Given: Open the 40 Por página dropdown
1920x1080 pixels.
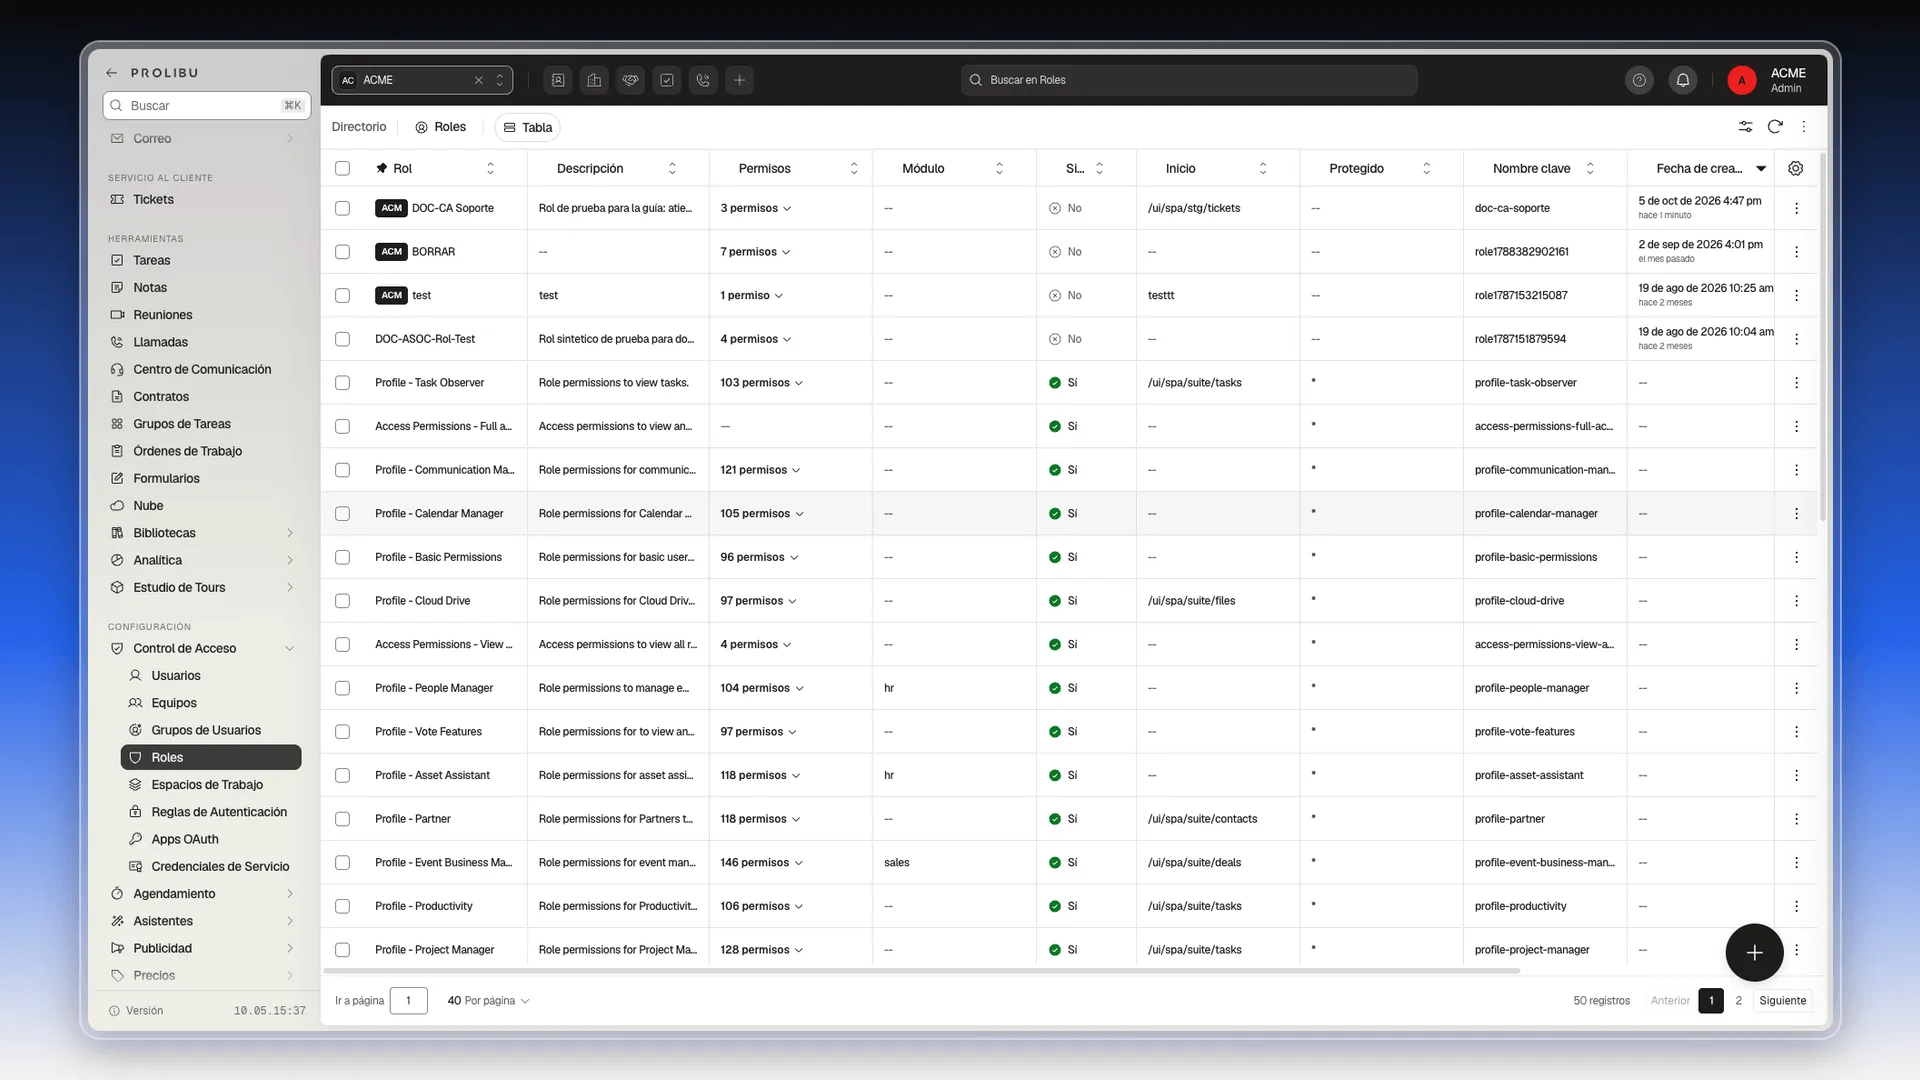Looking at the screenshot, I should click(488, 1001).
